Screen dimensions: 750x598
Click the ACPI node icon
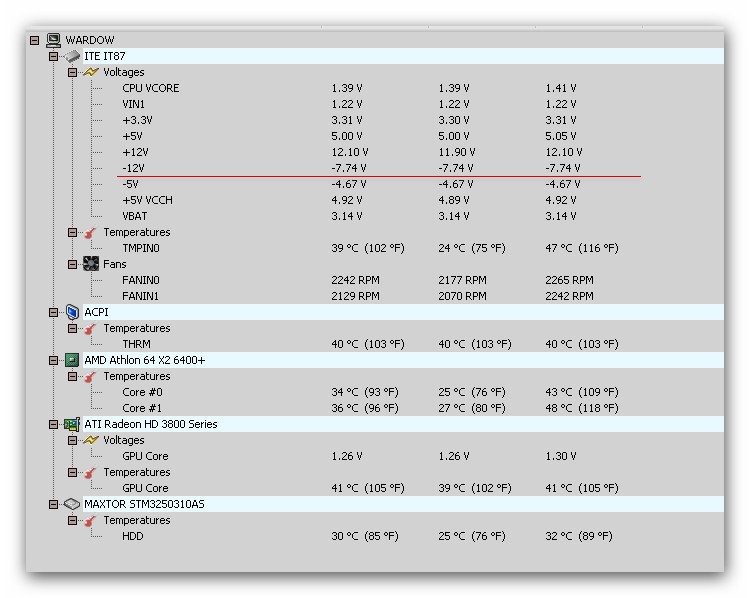click(x=72, y=312)
